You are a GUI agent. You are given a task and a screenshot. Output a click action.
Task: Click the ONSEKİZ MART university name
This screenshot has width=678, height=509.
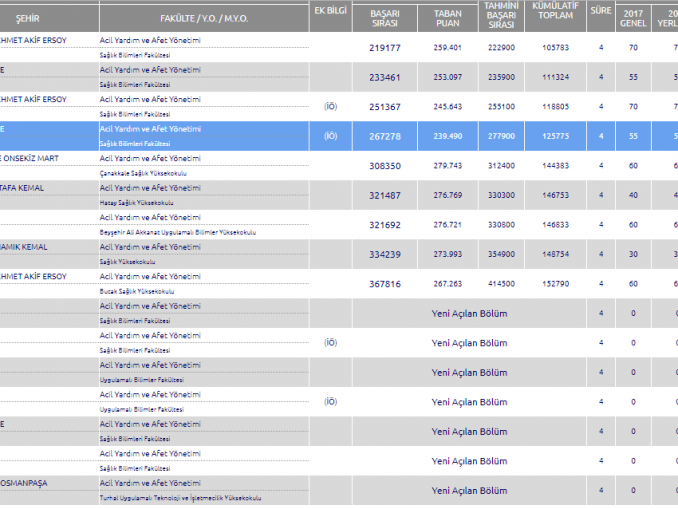pos(40,158)
